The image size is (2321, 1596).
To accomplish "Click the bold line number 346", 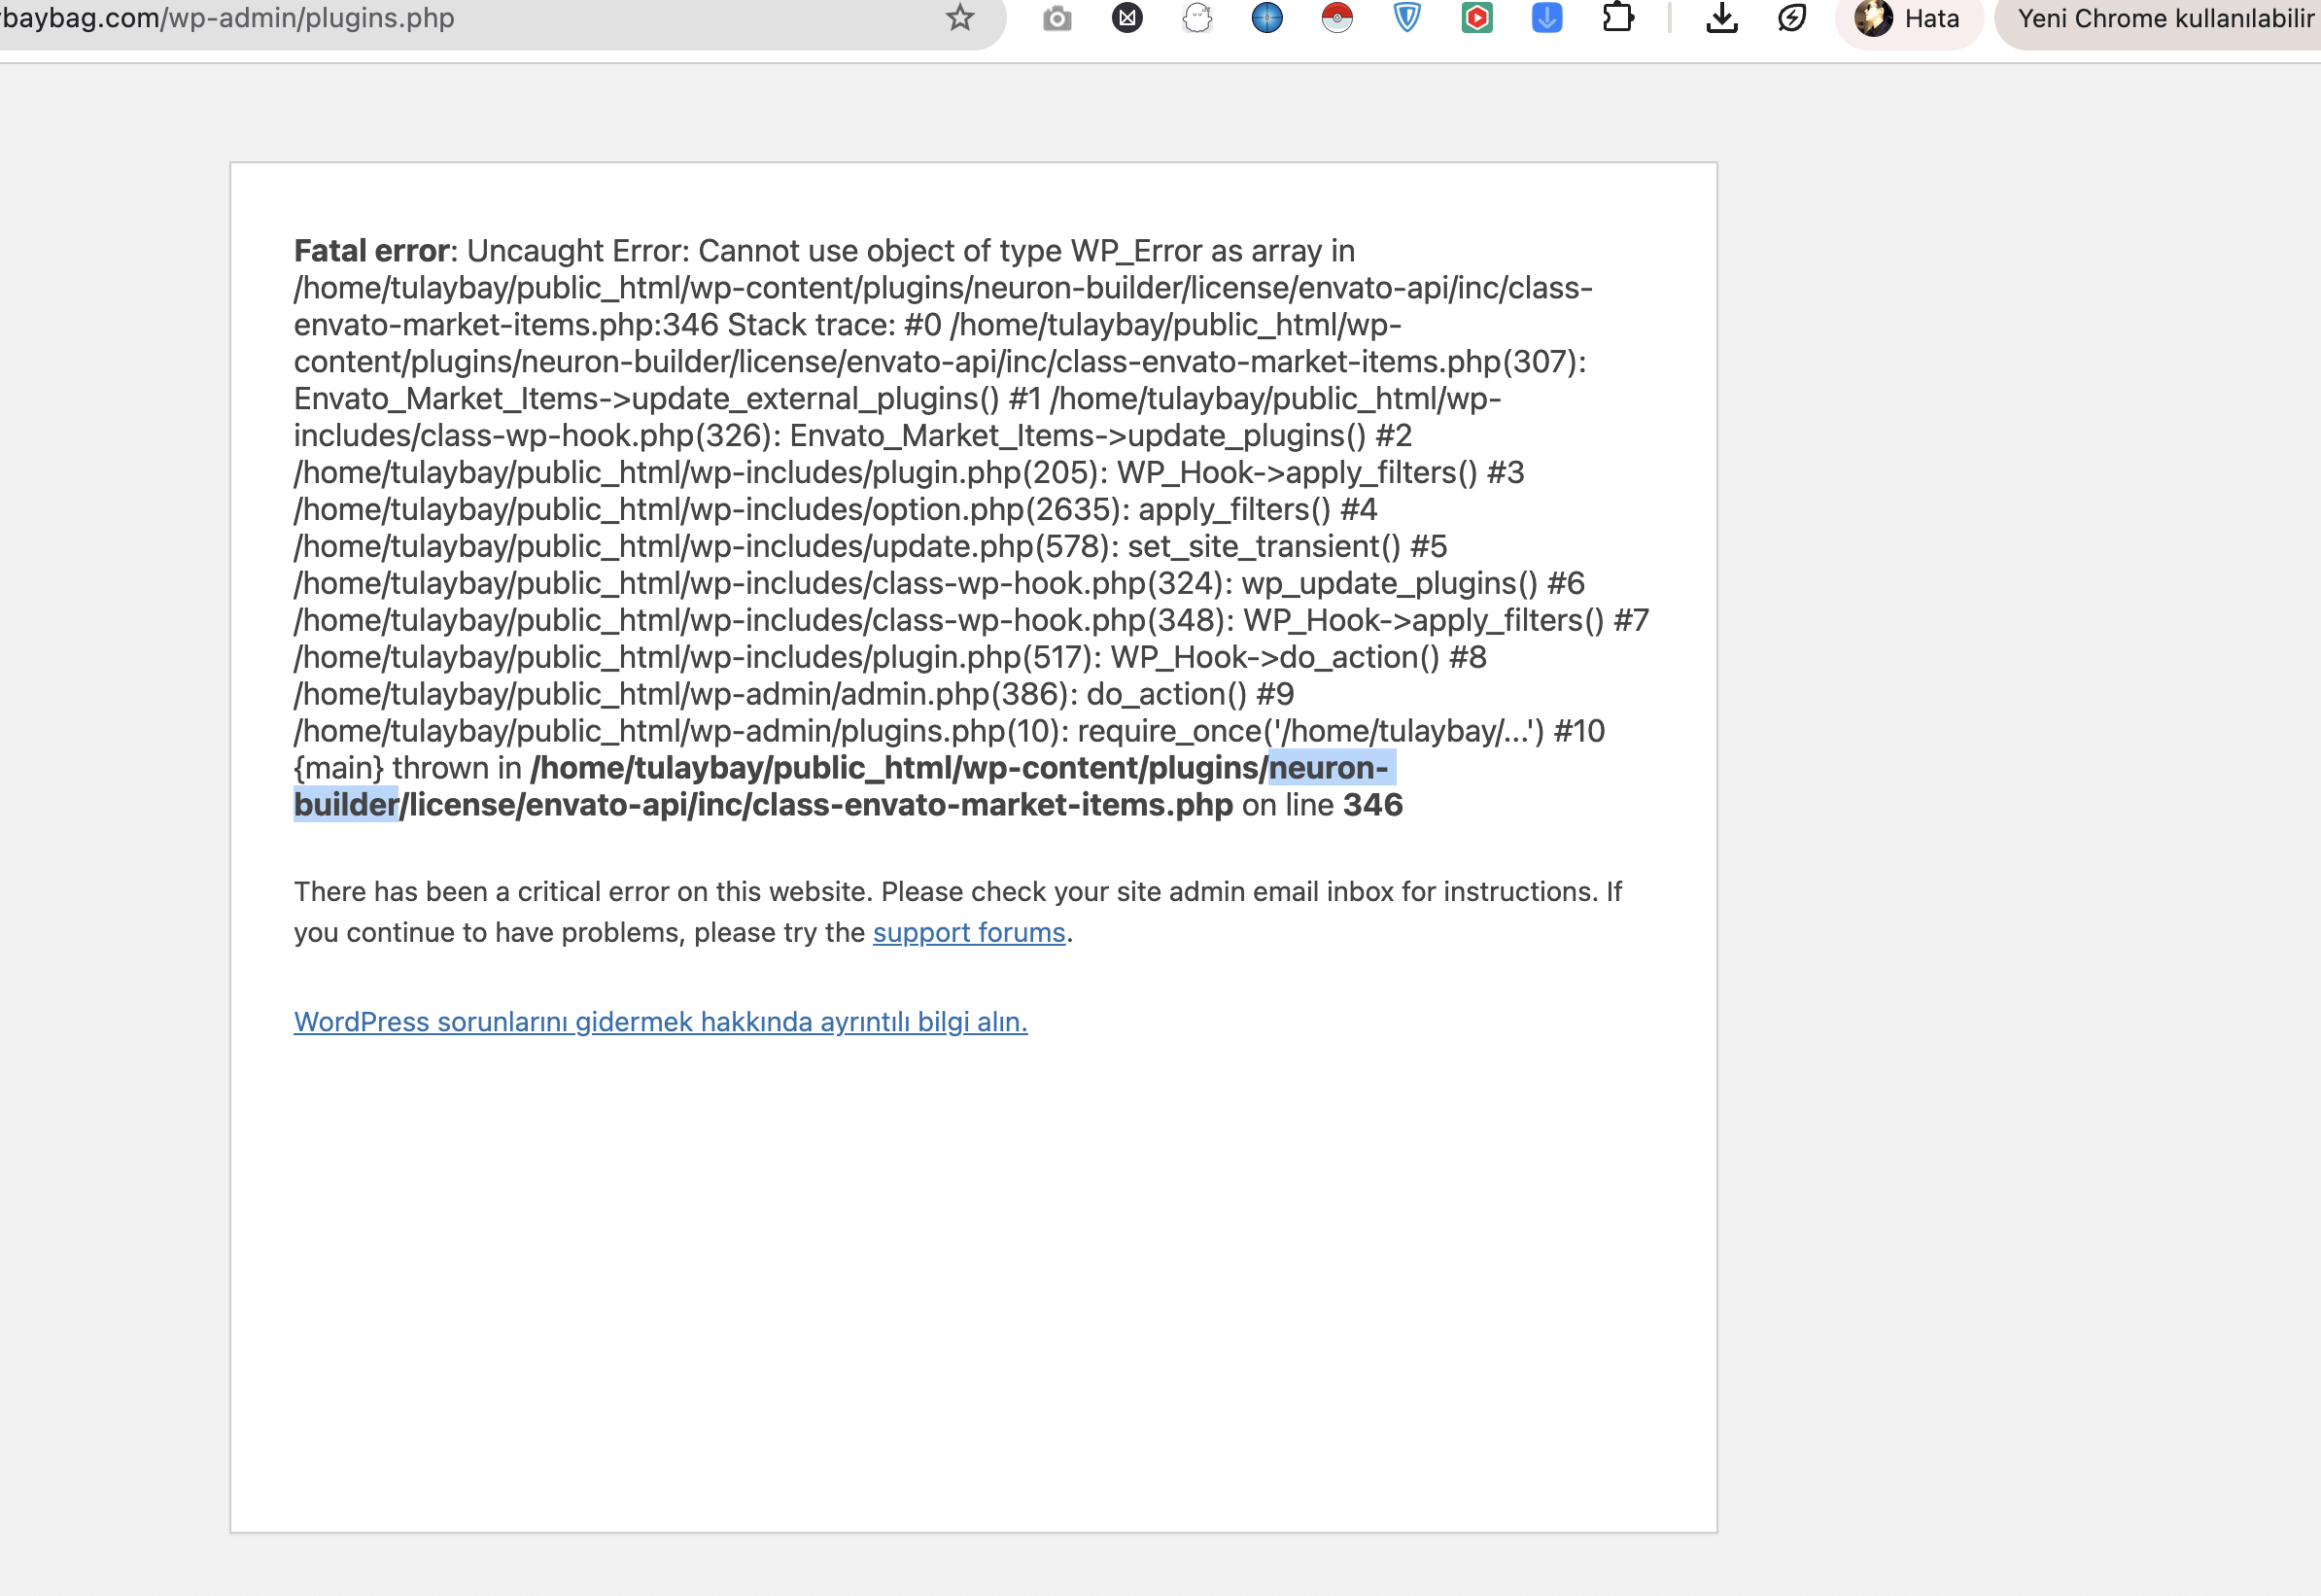I will pos(1373,805).
